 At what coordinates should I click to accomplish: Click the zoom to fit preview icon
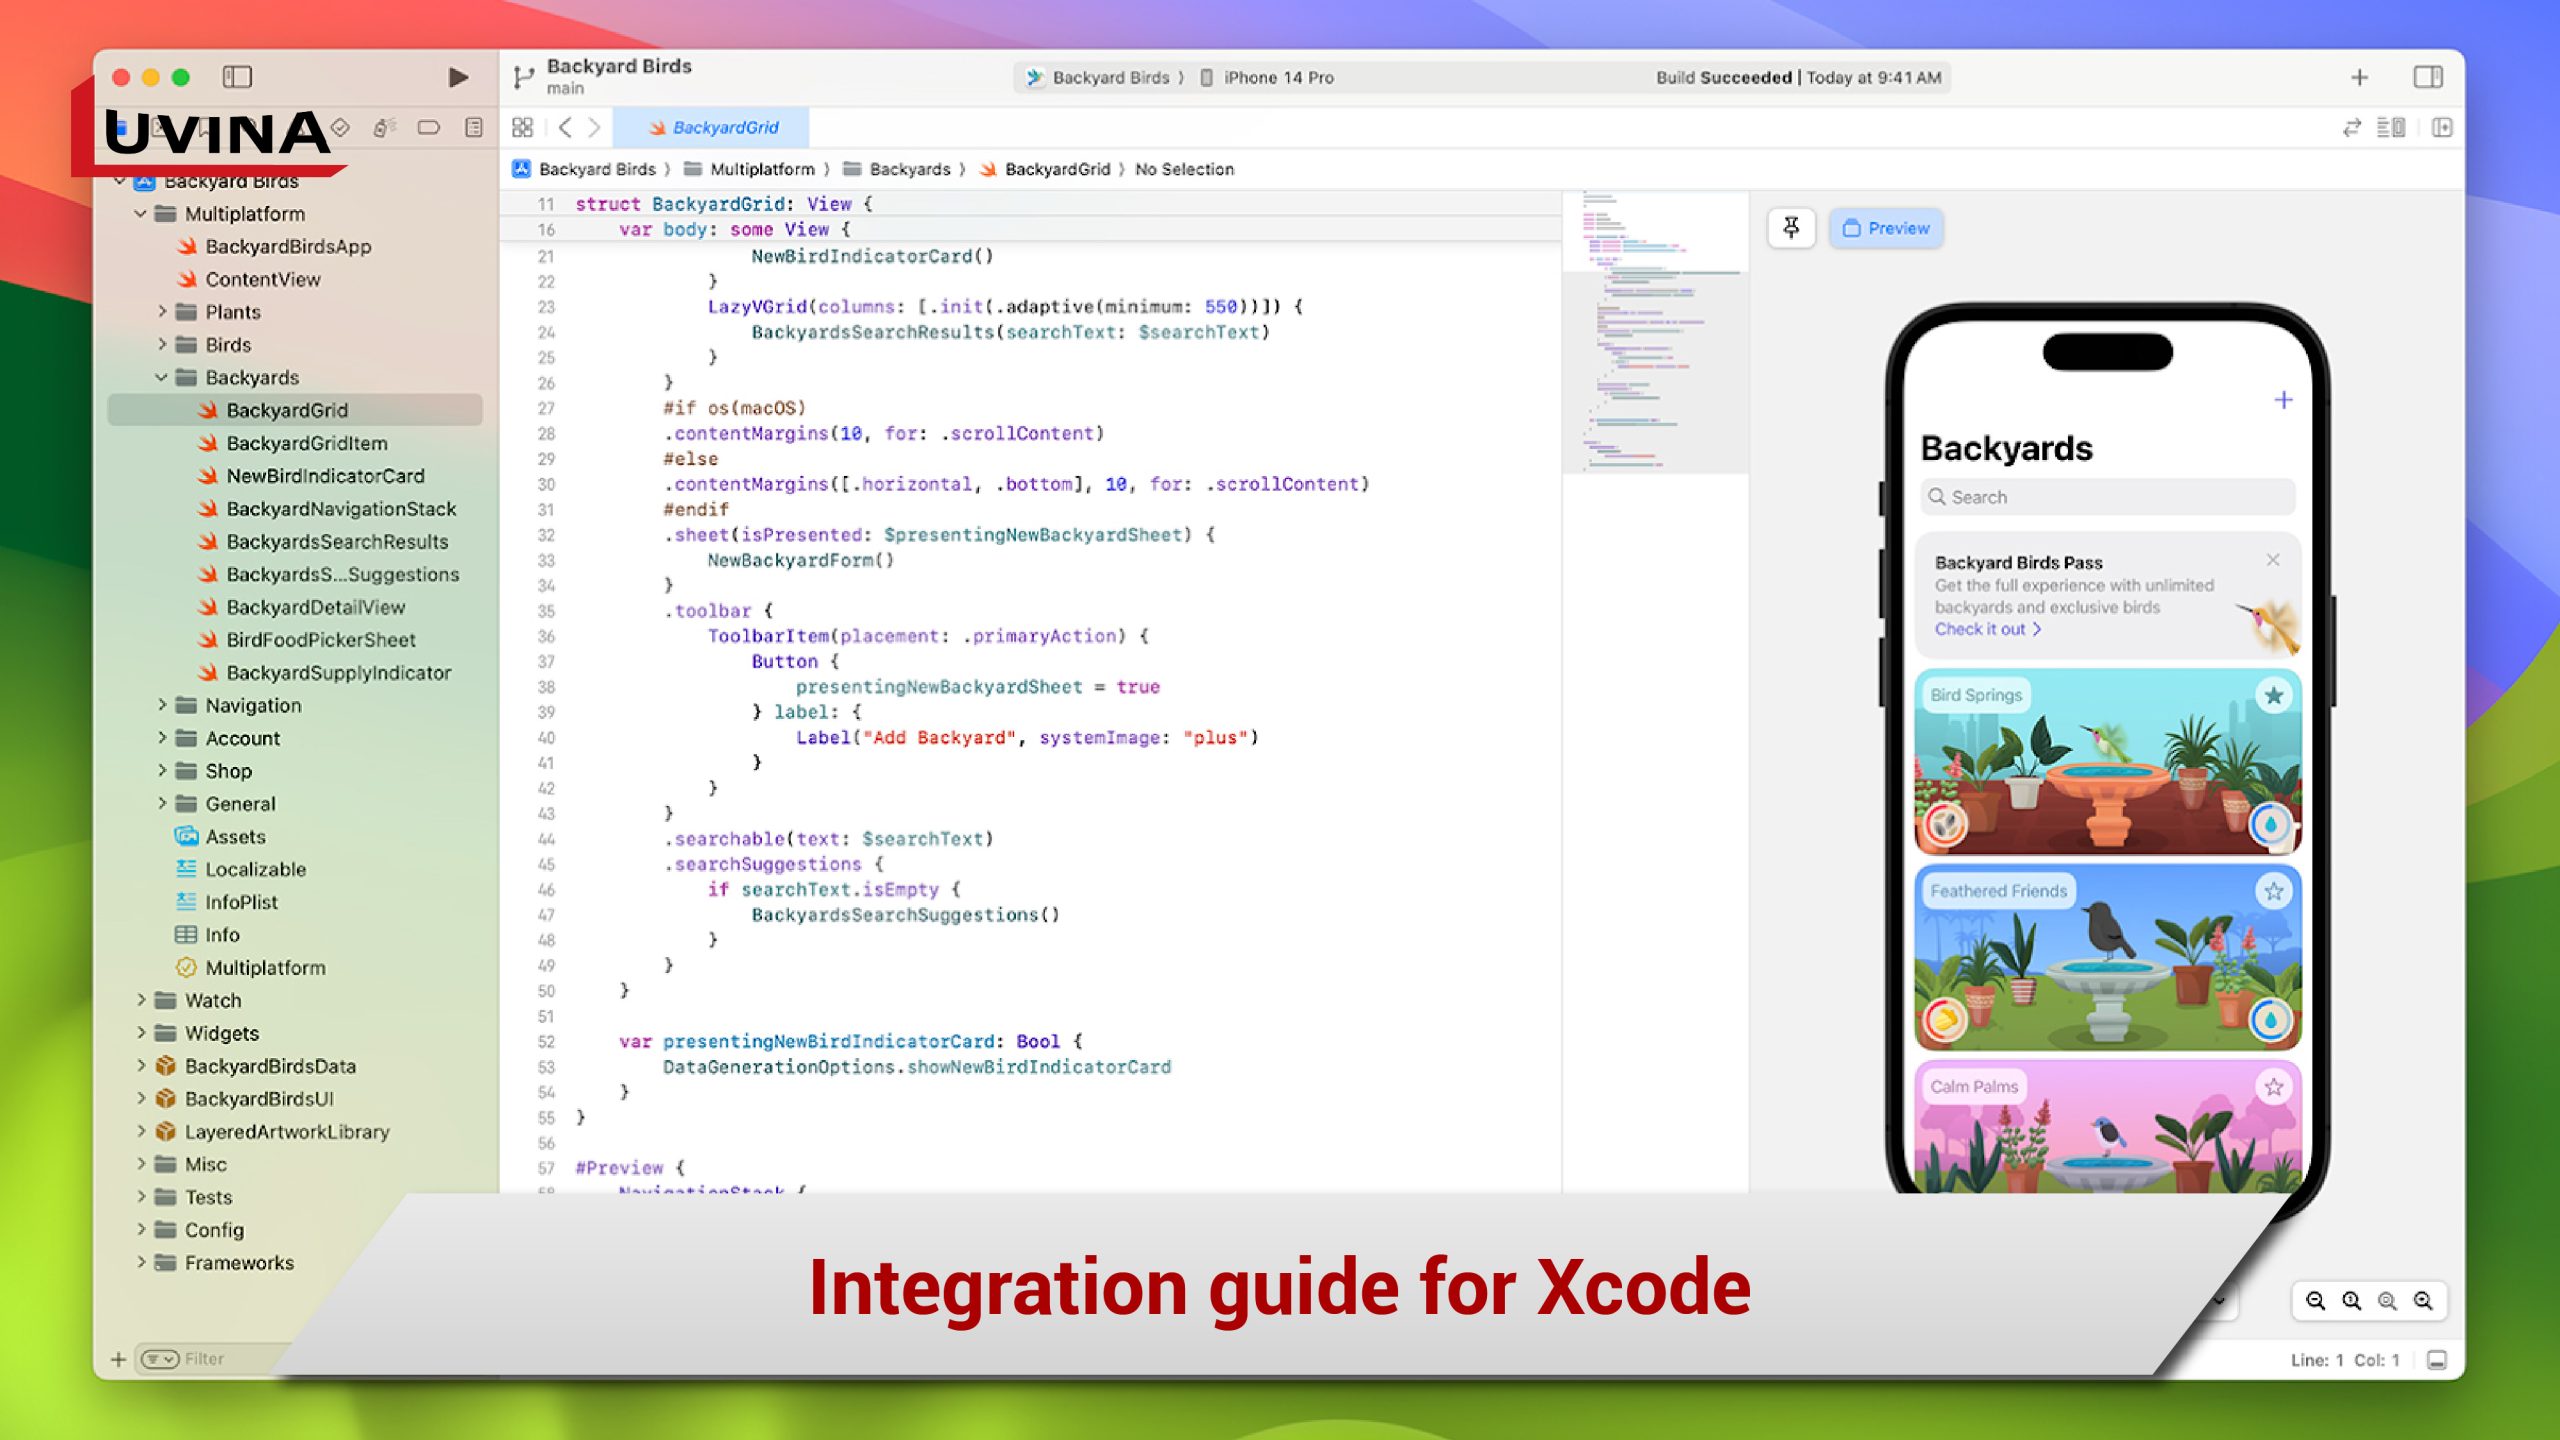[x=2387, y=1300]
